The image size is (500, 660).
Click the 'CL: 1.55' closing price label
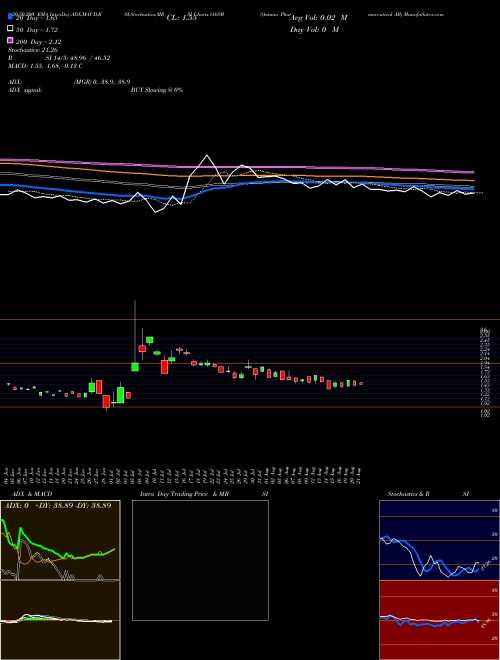click(181, 18)
